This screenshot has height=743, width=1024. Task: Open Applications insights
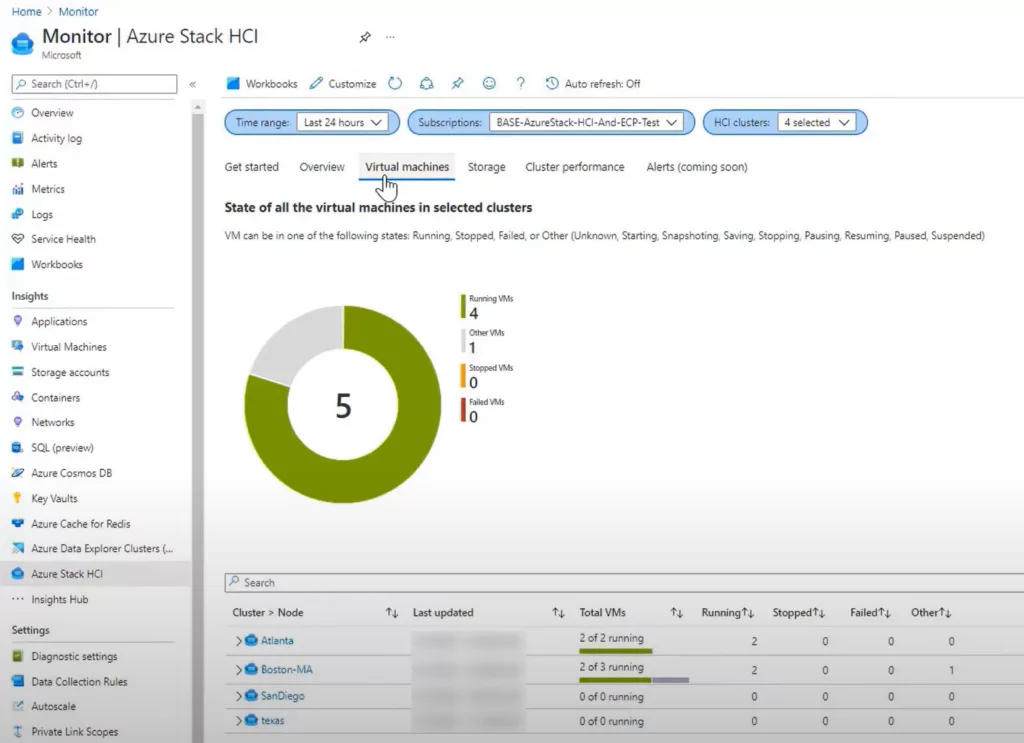click(59, 322)
